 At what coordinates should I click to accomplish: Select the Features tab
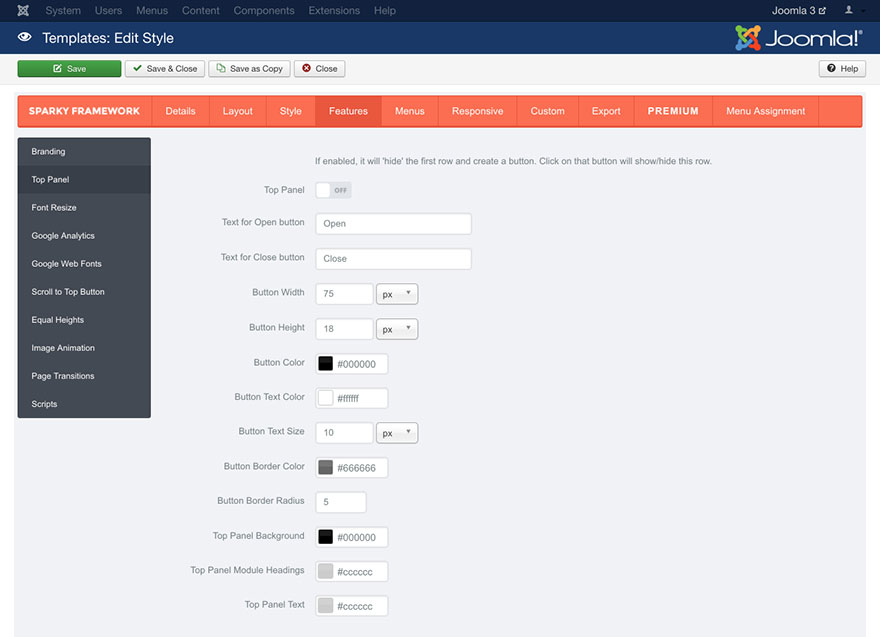[x=348, y=111]
